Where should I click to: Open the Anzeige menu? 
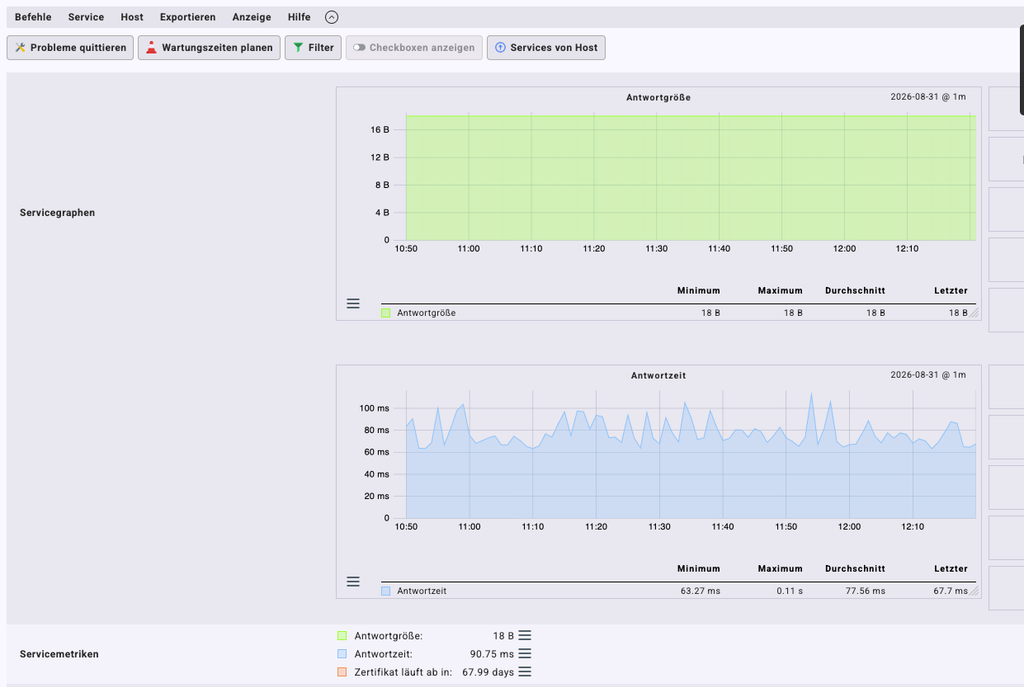tap(251, 17)
